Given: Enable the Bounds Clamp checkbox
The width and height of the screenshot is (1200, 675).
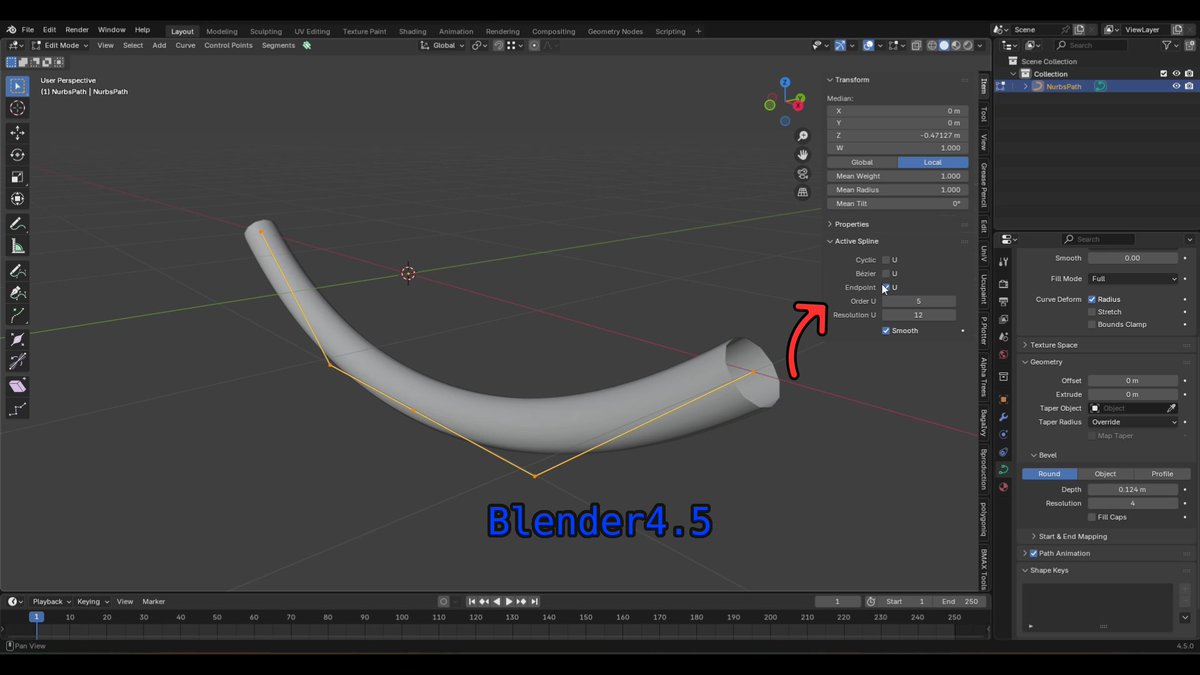Looking at the screenshot, I should pos(1091,324).
